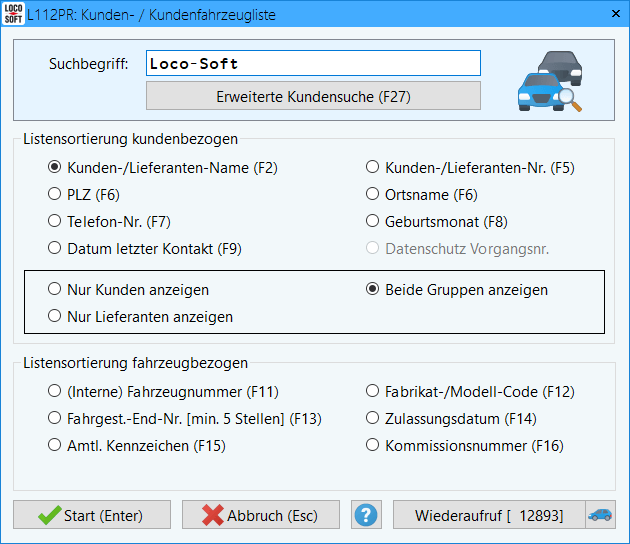Open Erweiterte Kundensuche (F27)

pyautogui.click(x=313, y=97)
